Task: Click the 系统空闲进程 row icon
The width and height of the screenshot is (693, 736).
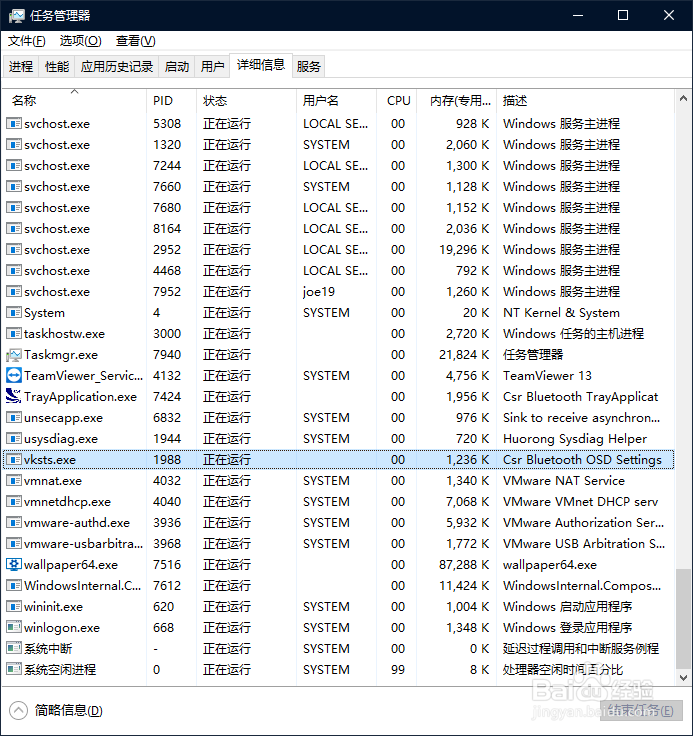Action: click(14, 669)
